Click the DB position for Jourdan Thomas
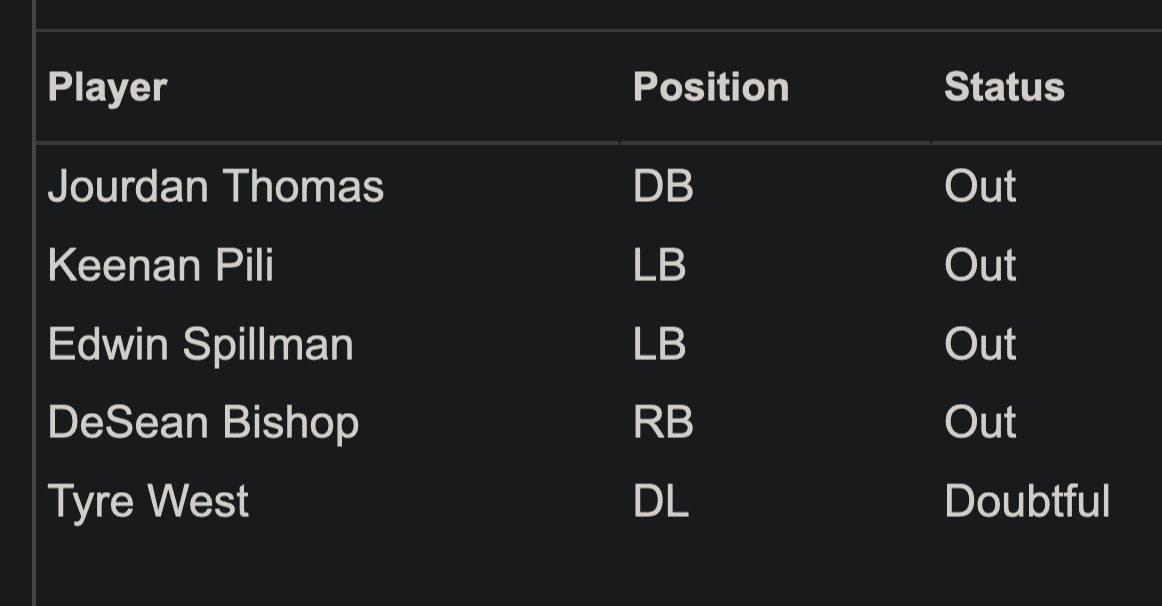 tap(663, 187)
